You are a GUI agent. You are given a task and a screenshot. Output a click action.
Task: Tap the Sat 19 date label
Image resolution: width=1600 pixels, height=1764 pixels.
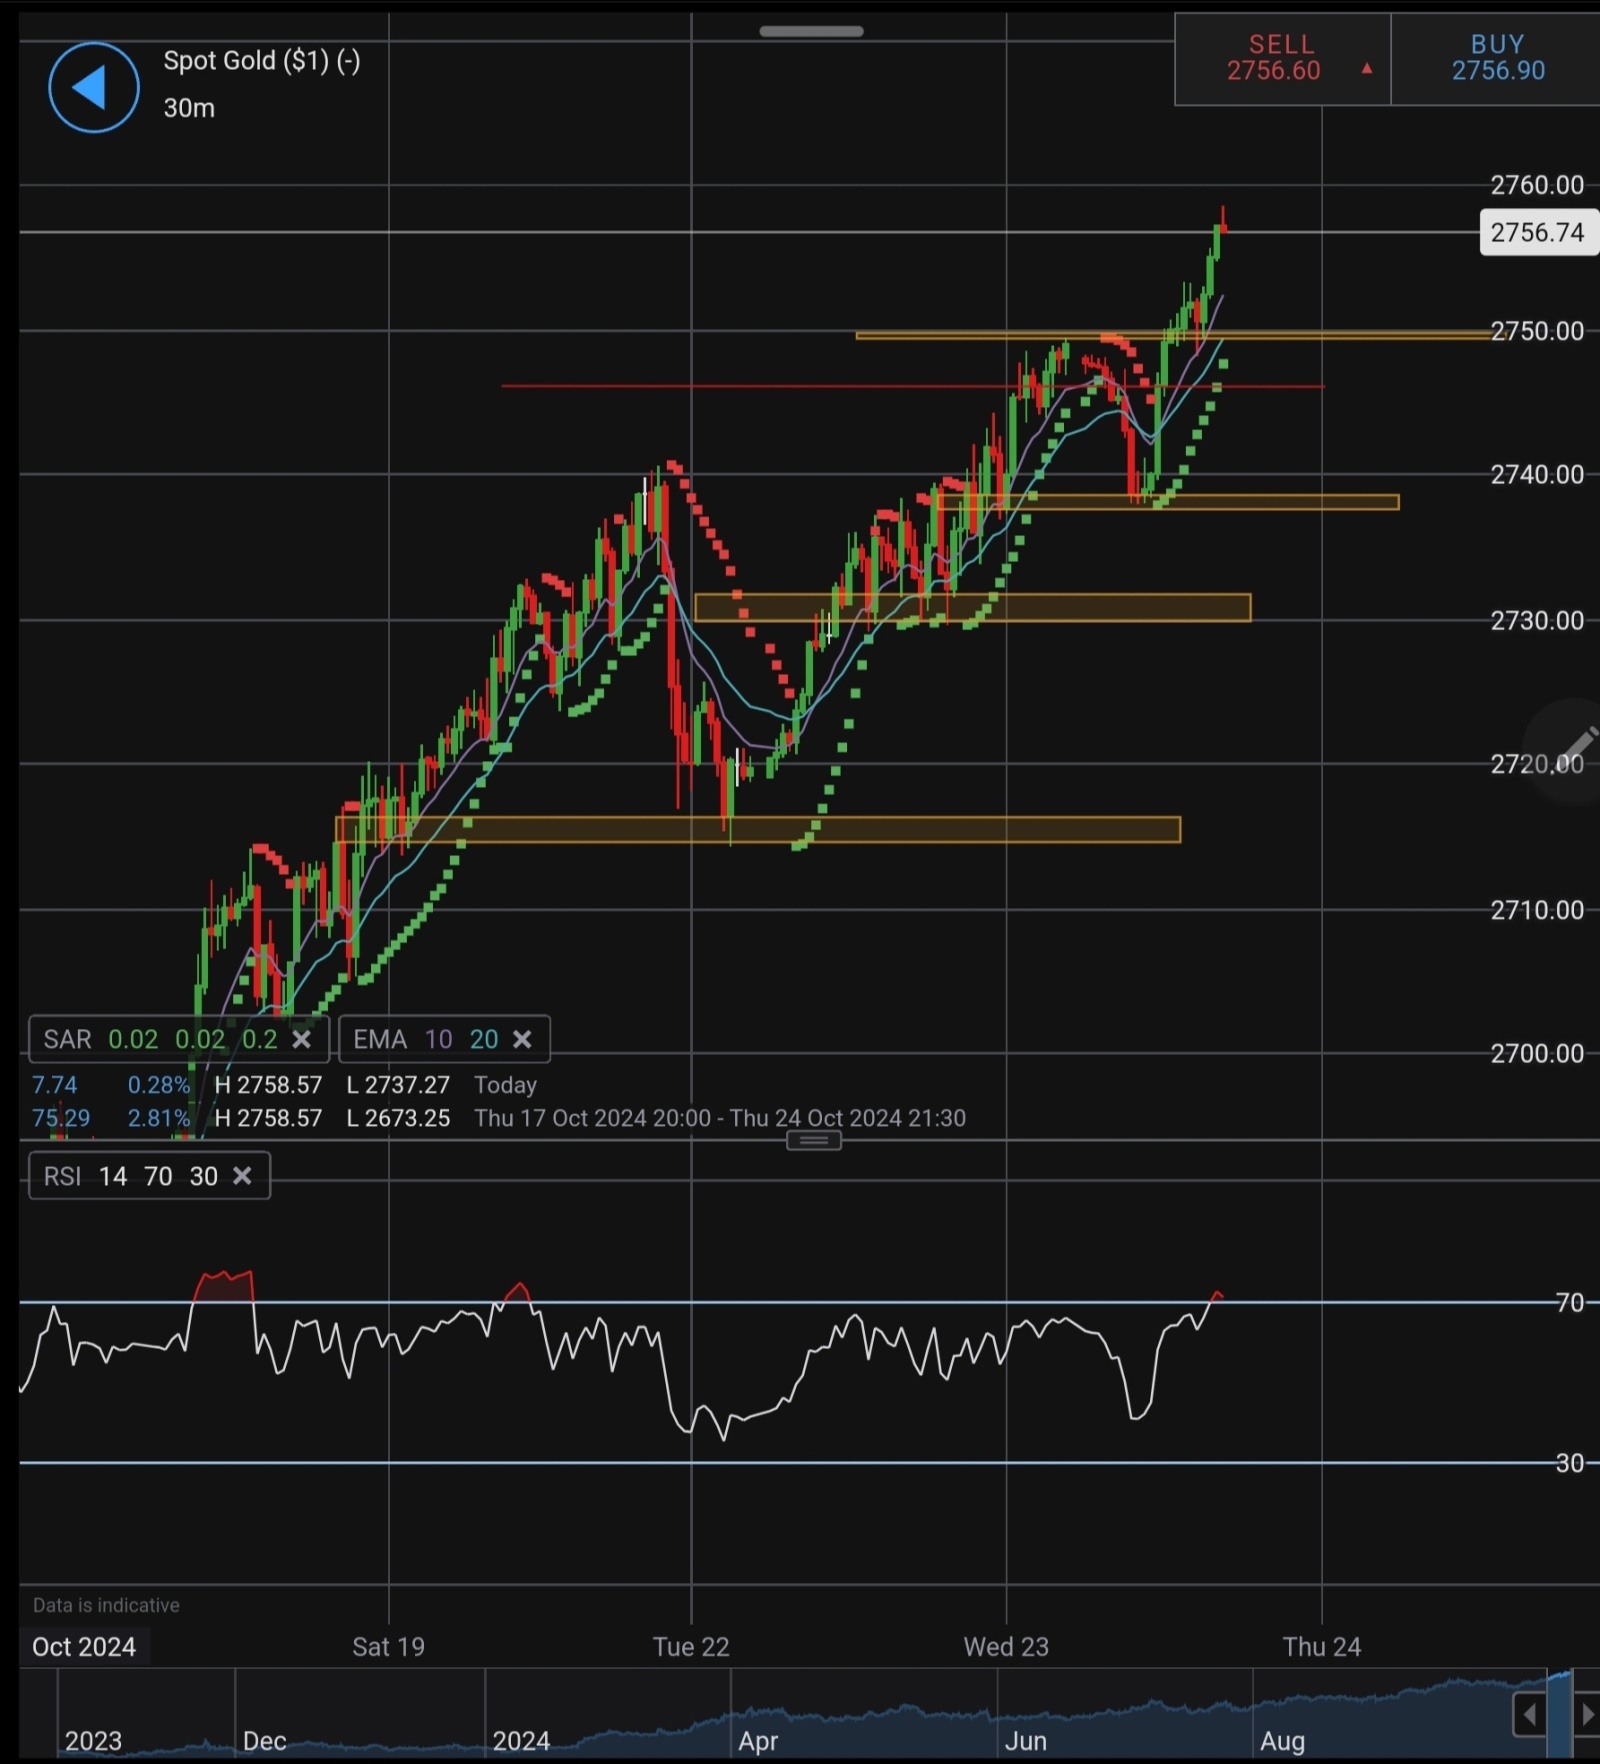[388, 1647]
